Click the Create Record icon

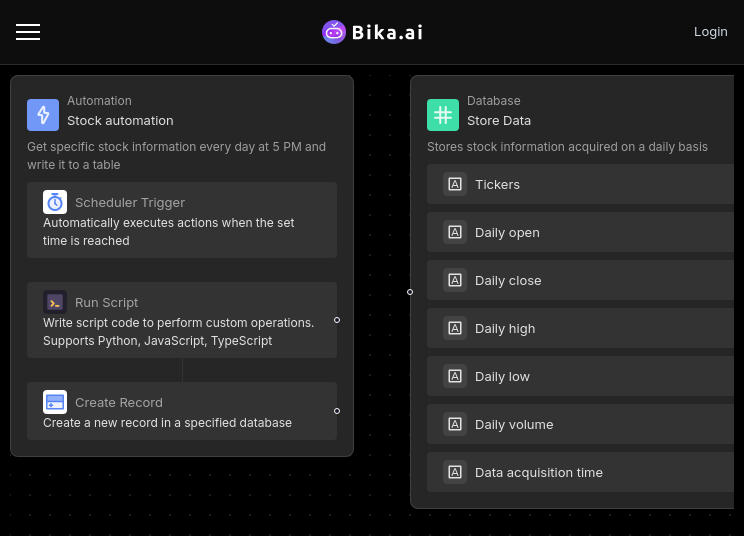tap(55, 402)
